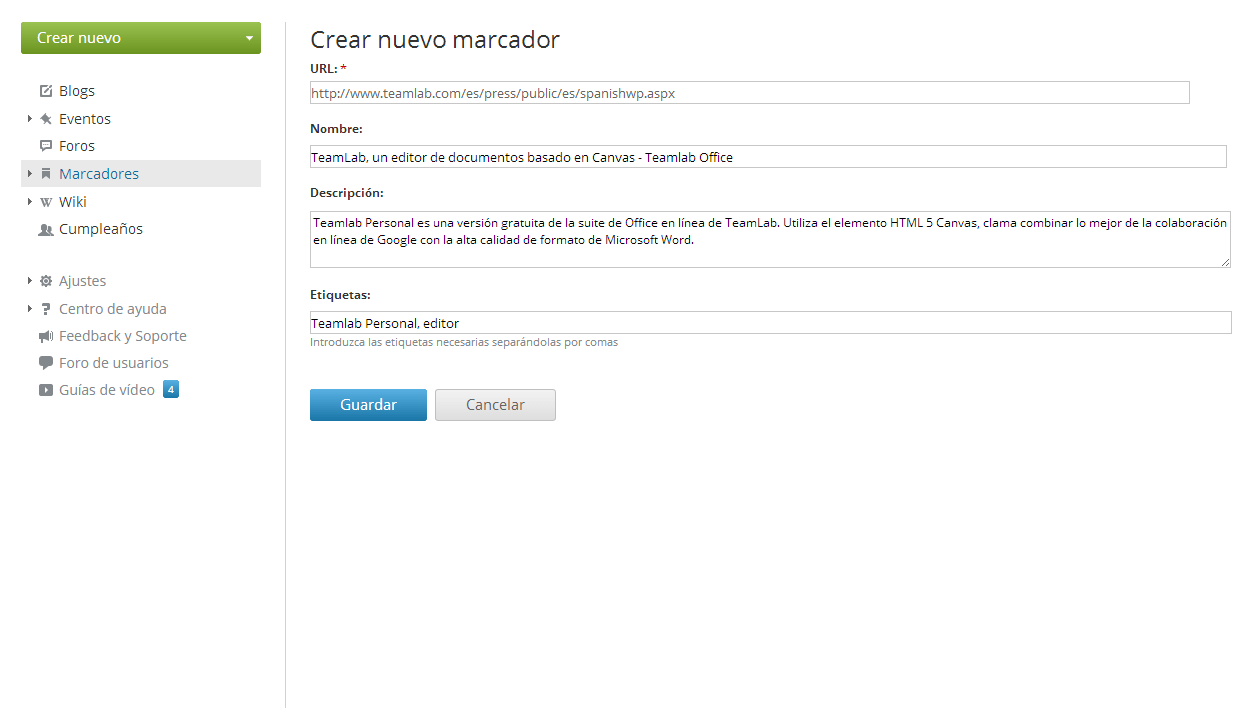Open Feedback y Soporte link
This screenshot has width=1240, height=708.
tap(123, 336)
